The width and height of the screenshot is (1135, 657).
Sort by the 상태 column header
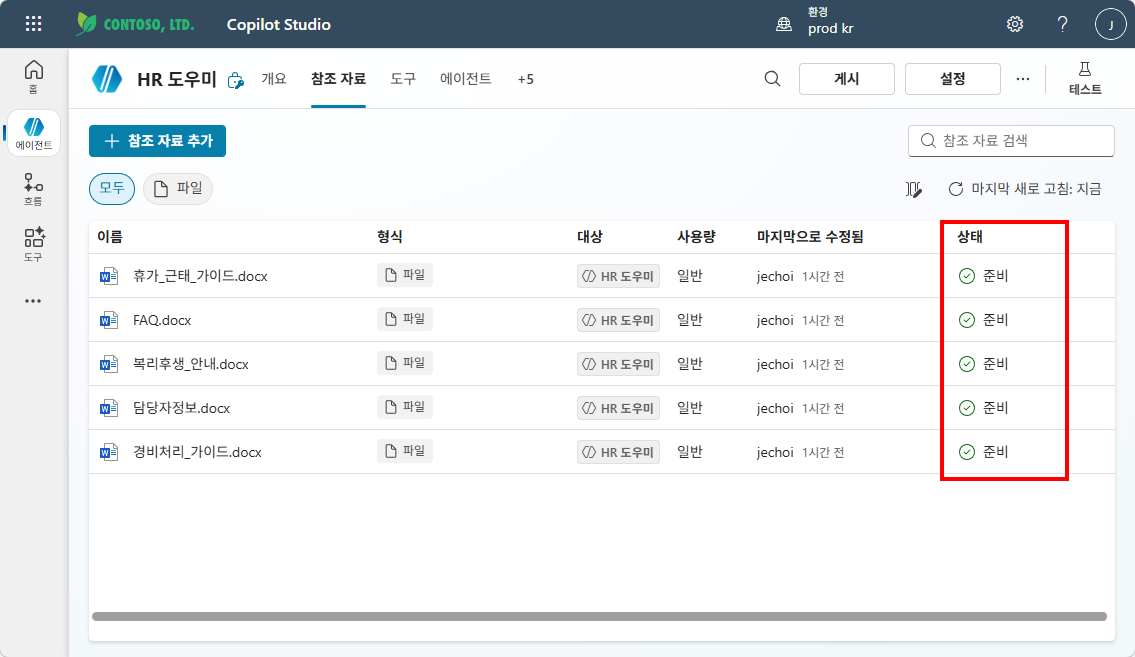click(970, 237)
